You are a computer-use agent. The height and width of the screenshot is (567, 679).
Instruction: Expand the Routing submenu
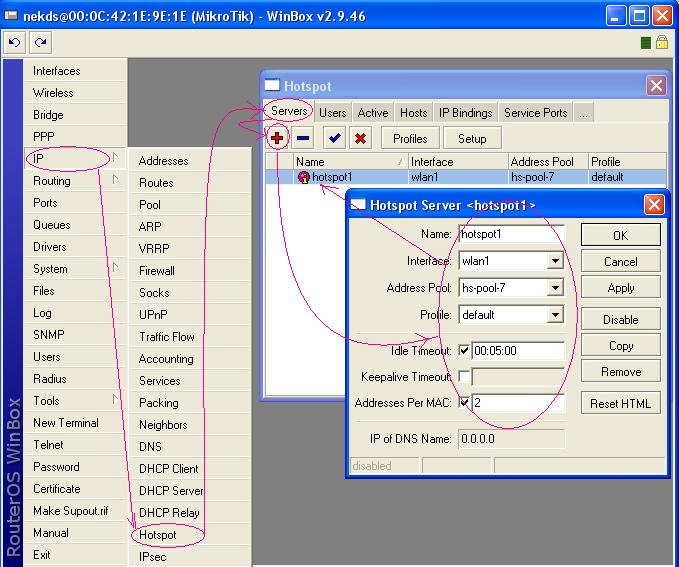[74, 181]
